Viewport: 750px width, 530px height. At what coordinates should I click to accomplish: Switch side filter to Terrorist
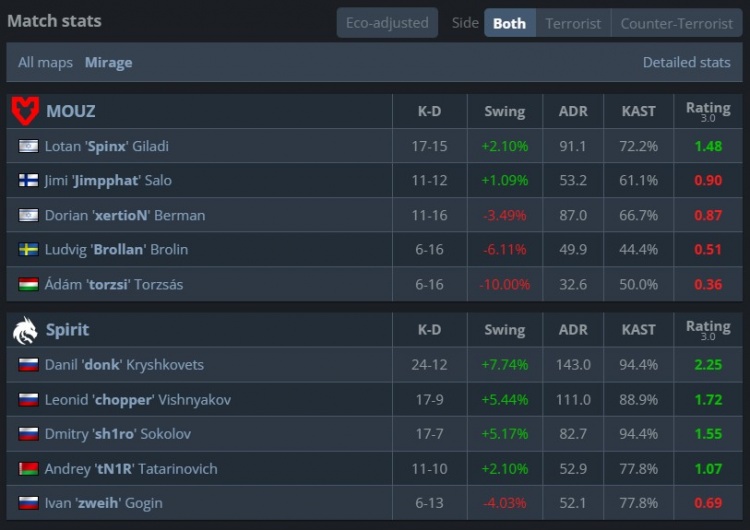(573, 23)
